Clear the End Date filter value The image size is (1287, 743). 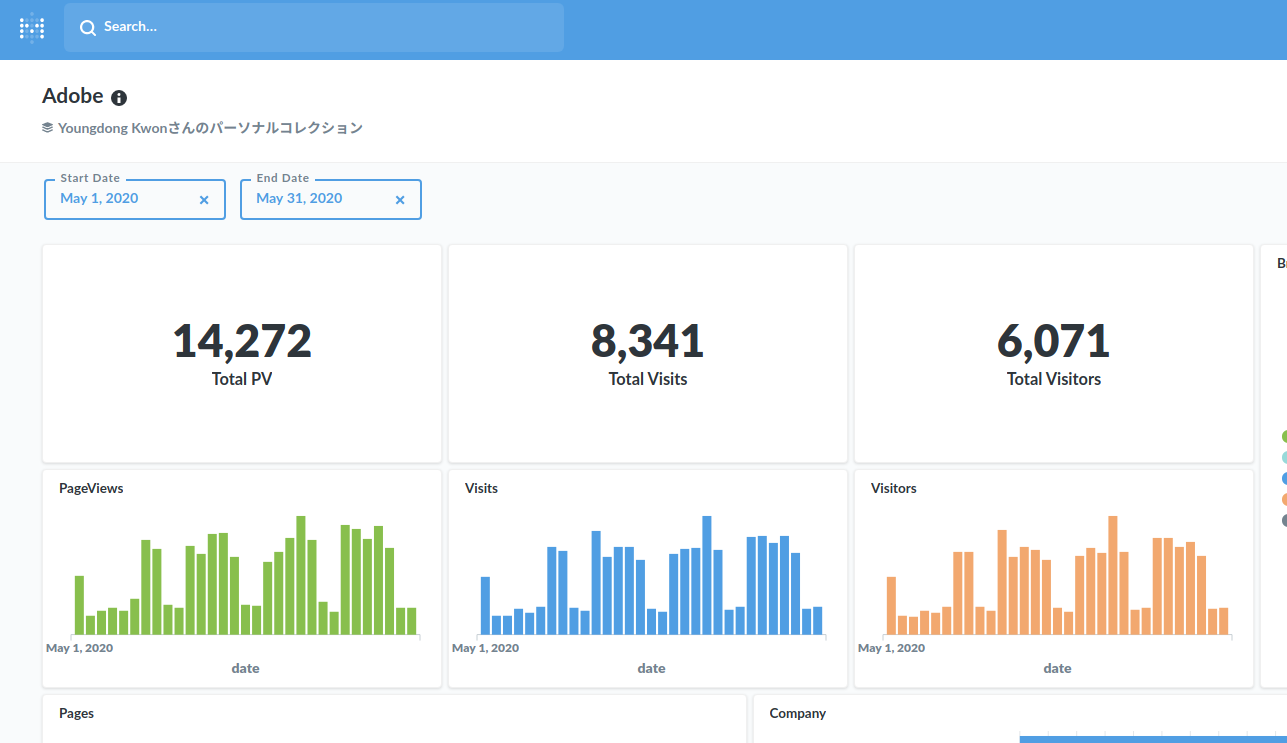(x=400, y=200)
